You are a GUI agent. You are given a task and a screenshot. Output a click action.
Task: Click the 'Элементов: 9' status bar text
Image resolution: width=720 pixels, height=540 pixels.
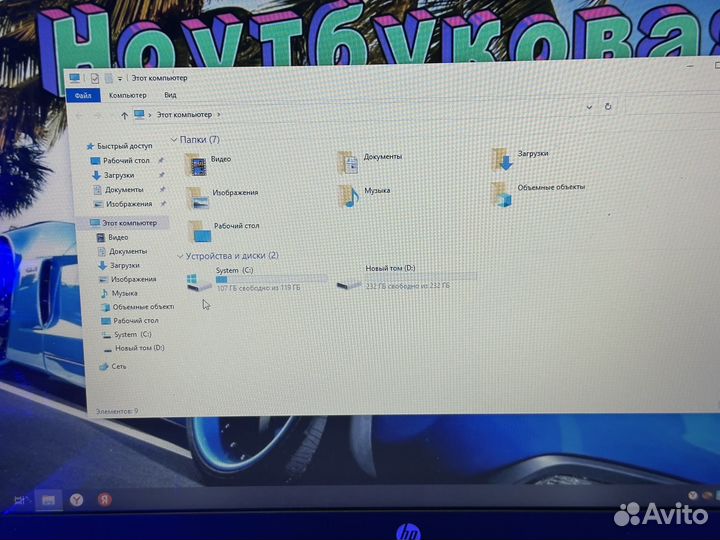click(117, 411)
